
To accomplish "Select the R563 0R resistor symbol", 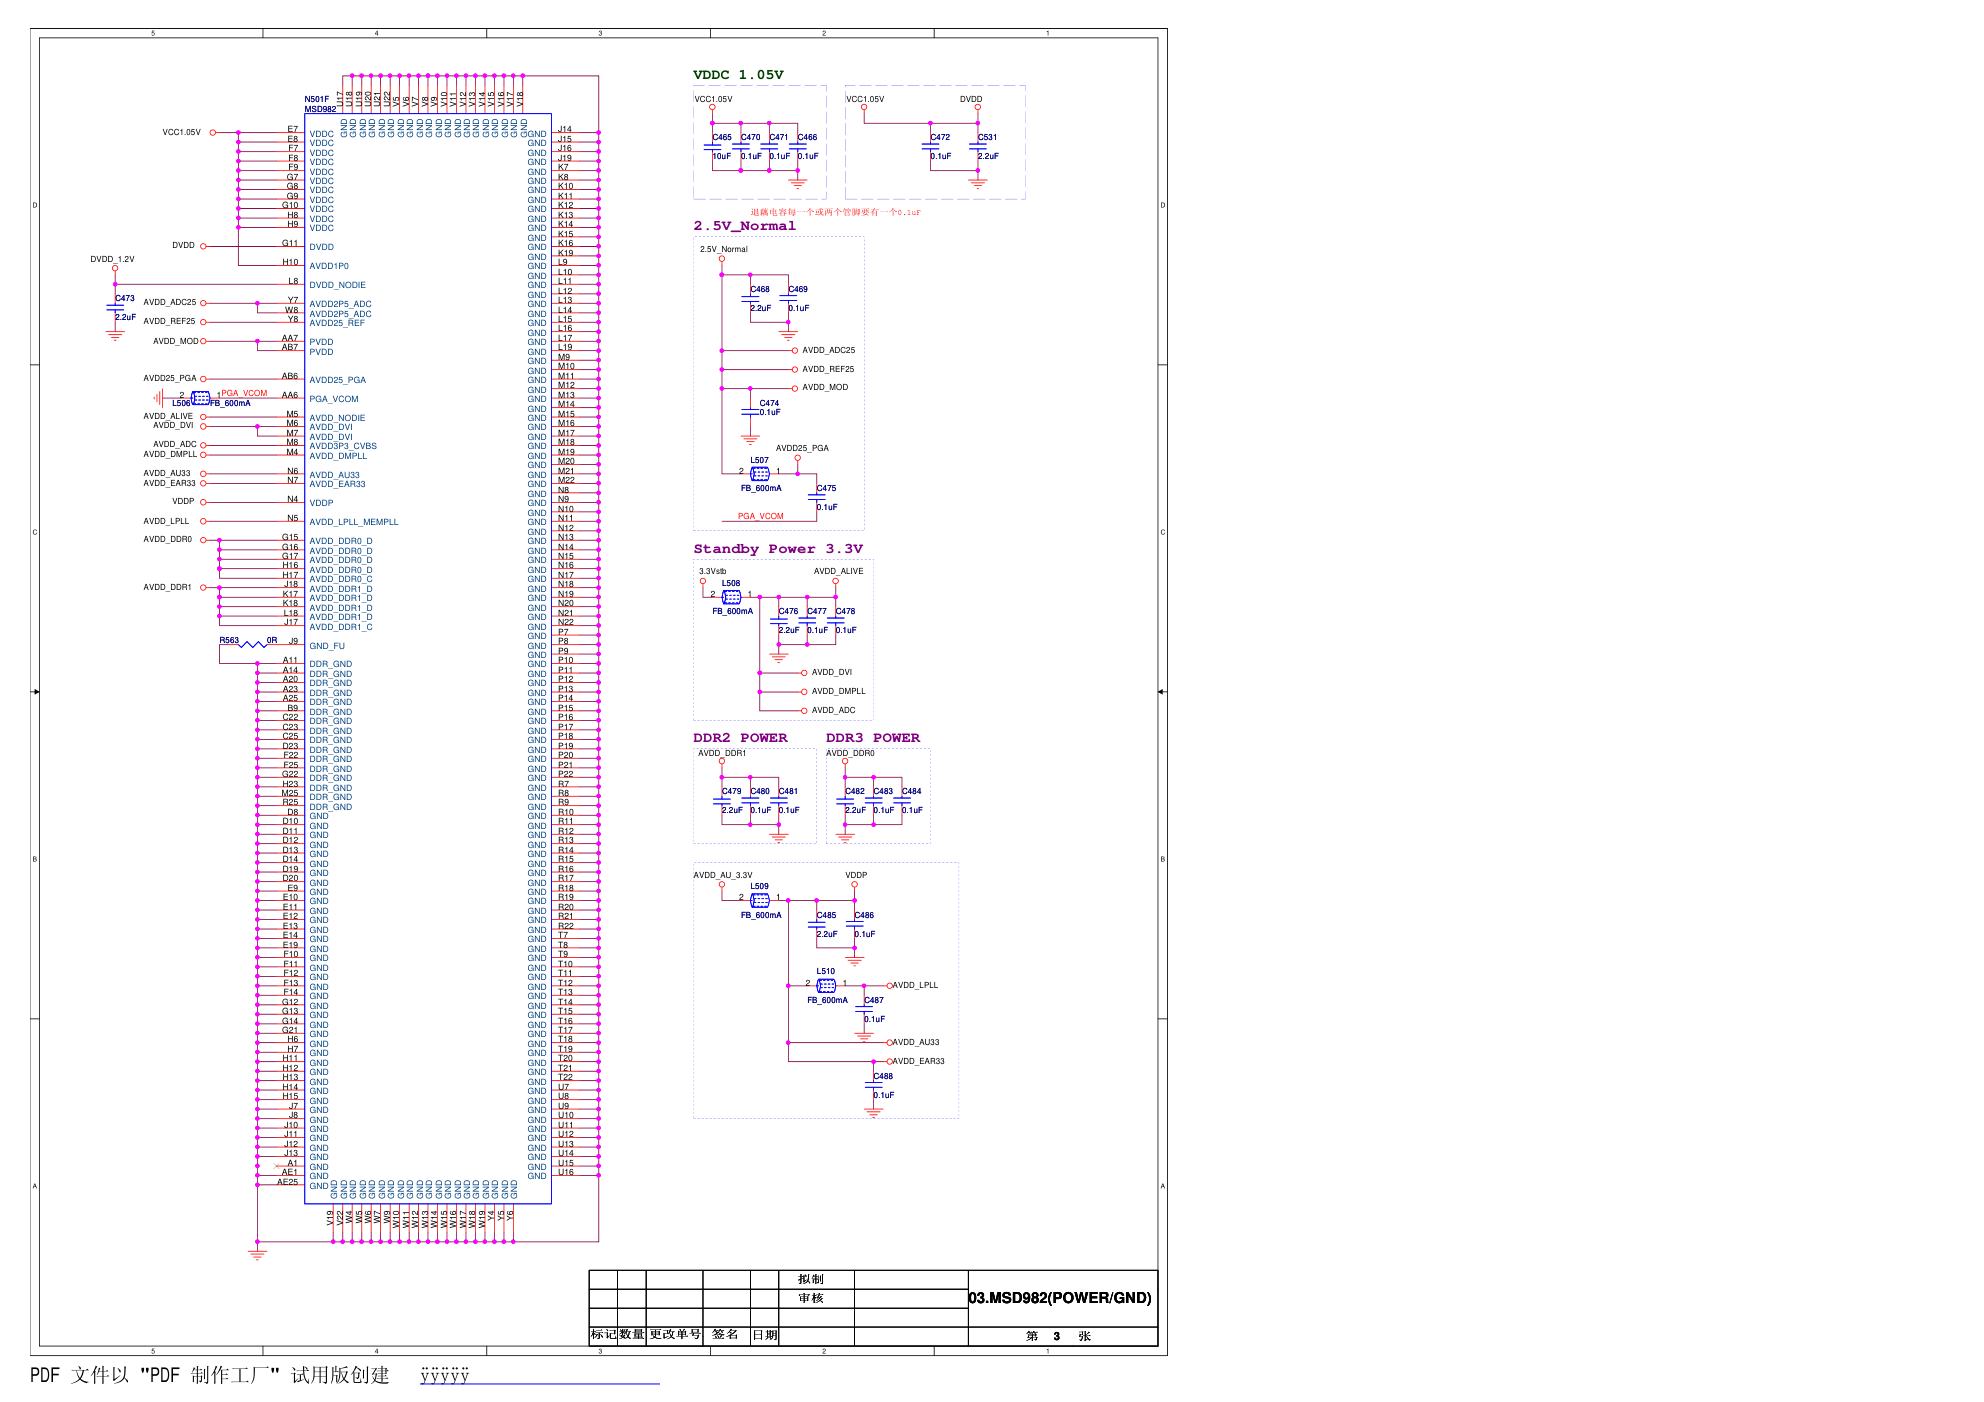I will [x=252, y=644].
